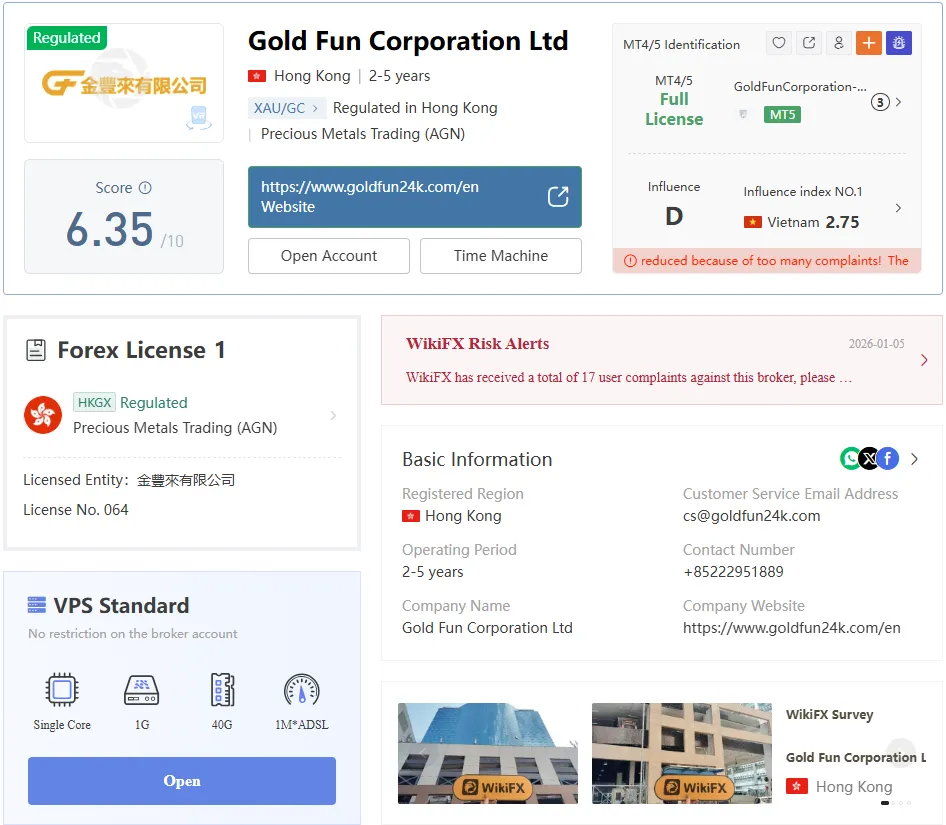Click the reduced because of complaints banner
The width and height of the screenshot is (946, 825).
tap(767, 261)
